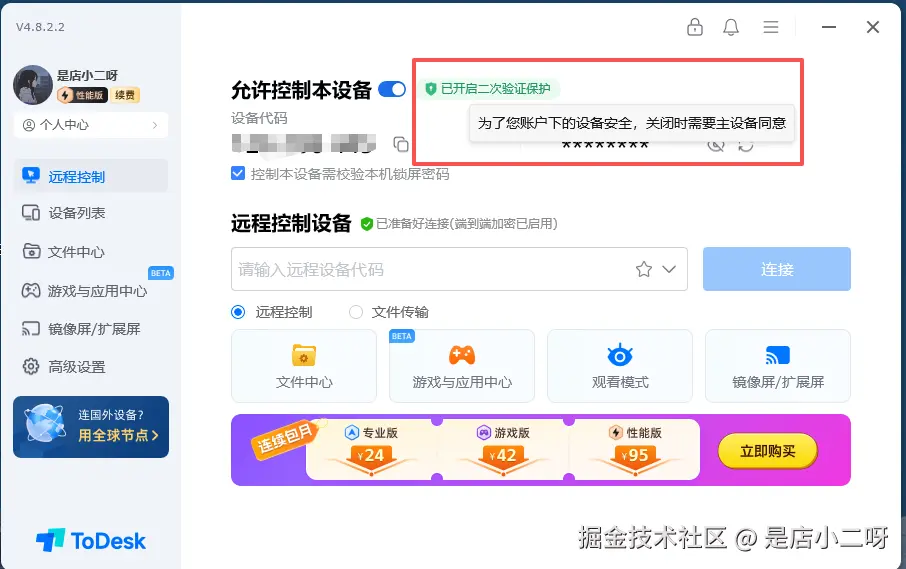
Task: Click the V4.8.2.2 version label
Action: pos(40,27)
